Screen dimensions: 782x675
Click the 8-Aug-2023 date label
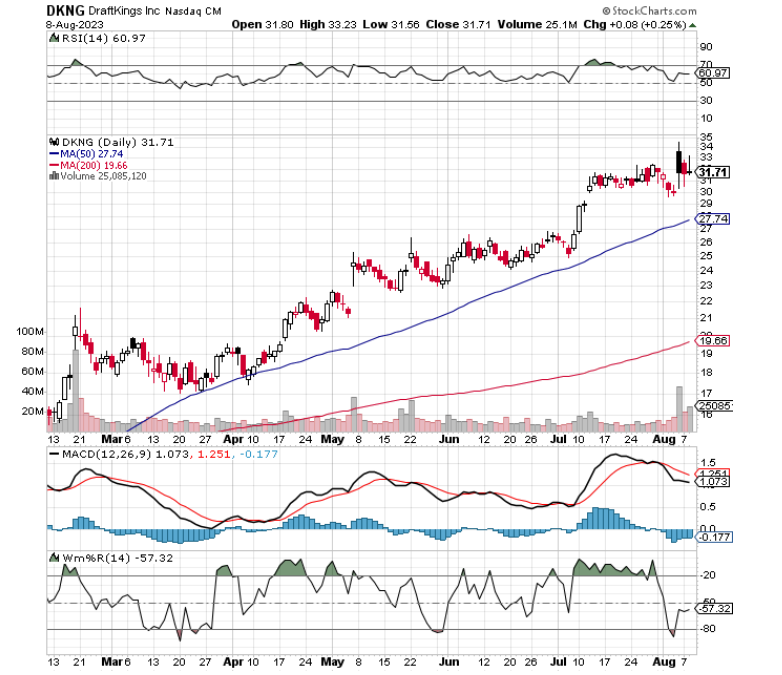coord(74,25)
